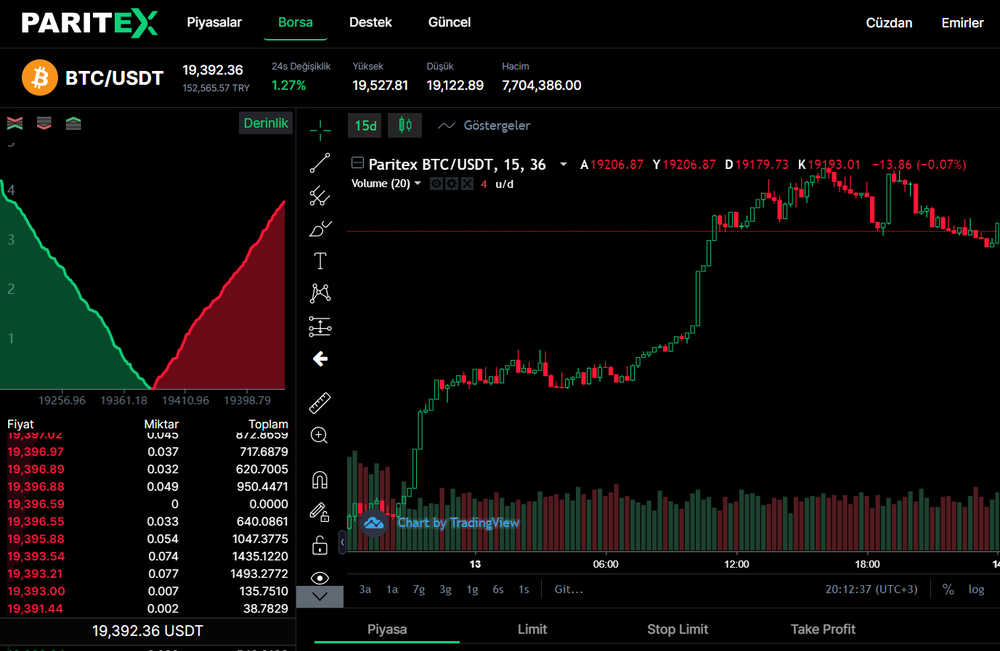Open the Göstergeler indicators menu

pos(484,126)
